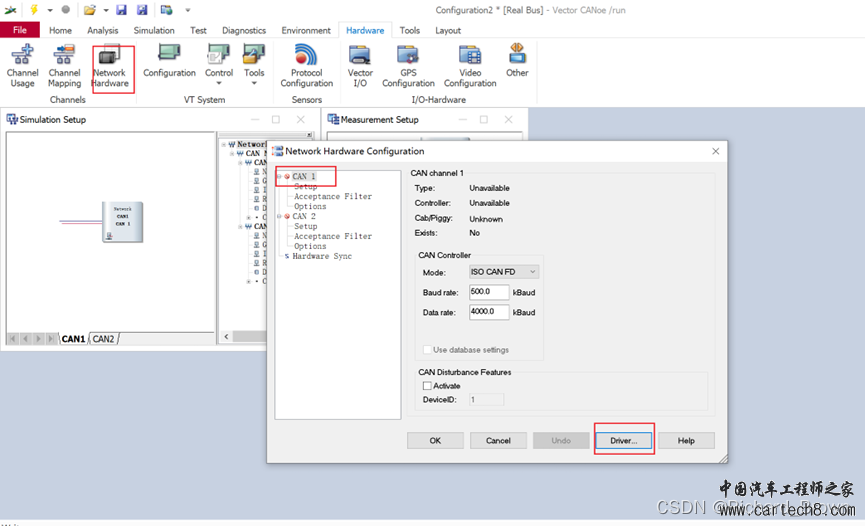
Task: Open the File menu
Action: coord(20,31)
